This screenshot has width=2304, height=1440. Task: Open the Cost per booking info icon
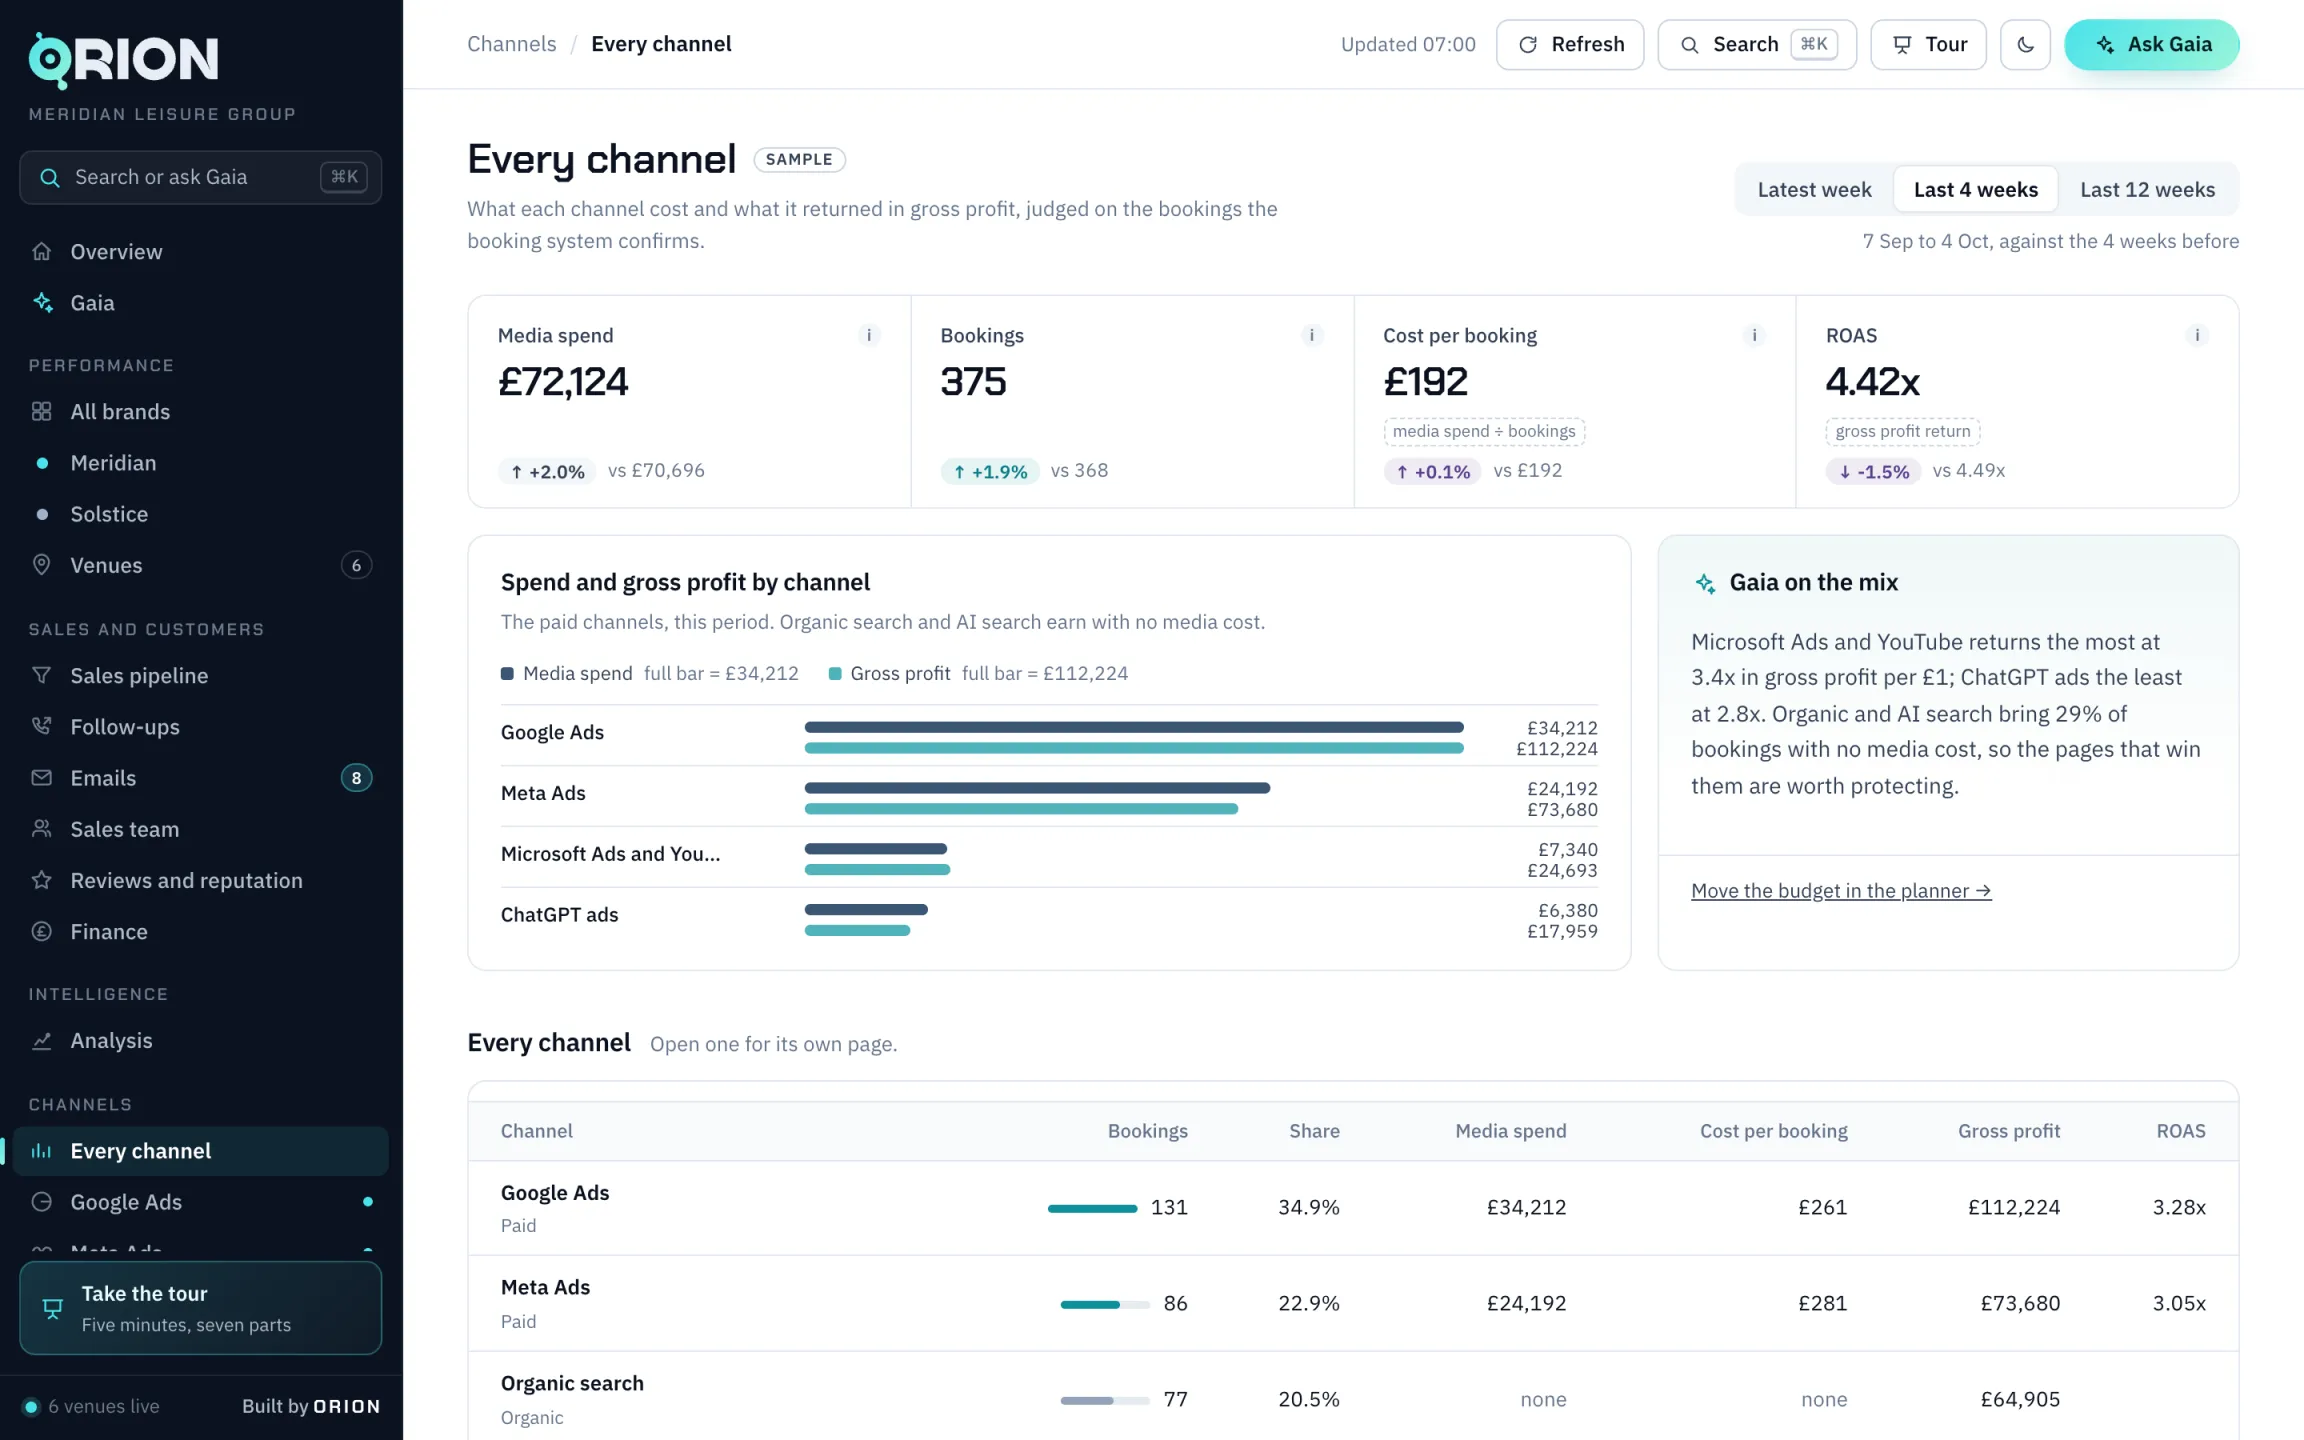[1754, 335]
